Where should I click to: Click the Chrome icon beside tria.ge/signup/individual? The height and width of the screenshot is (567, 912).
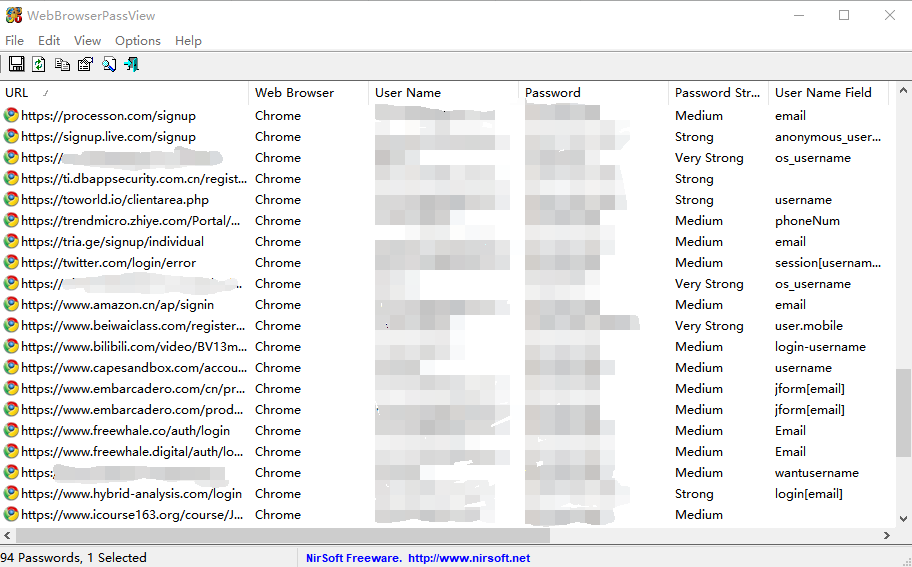pyautogui.click(x=11, y=241)
